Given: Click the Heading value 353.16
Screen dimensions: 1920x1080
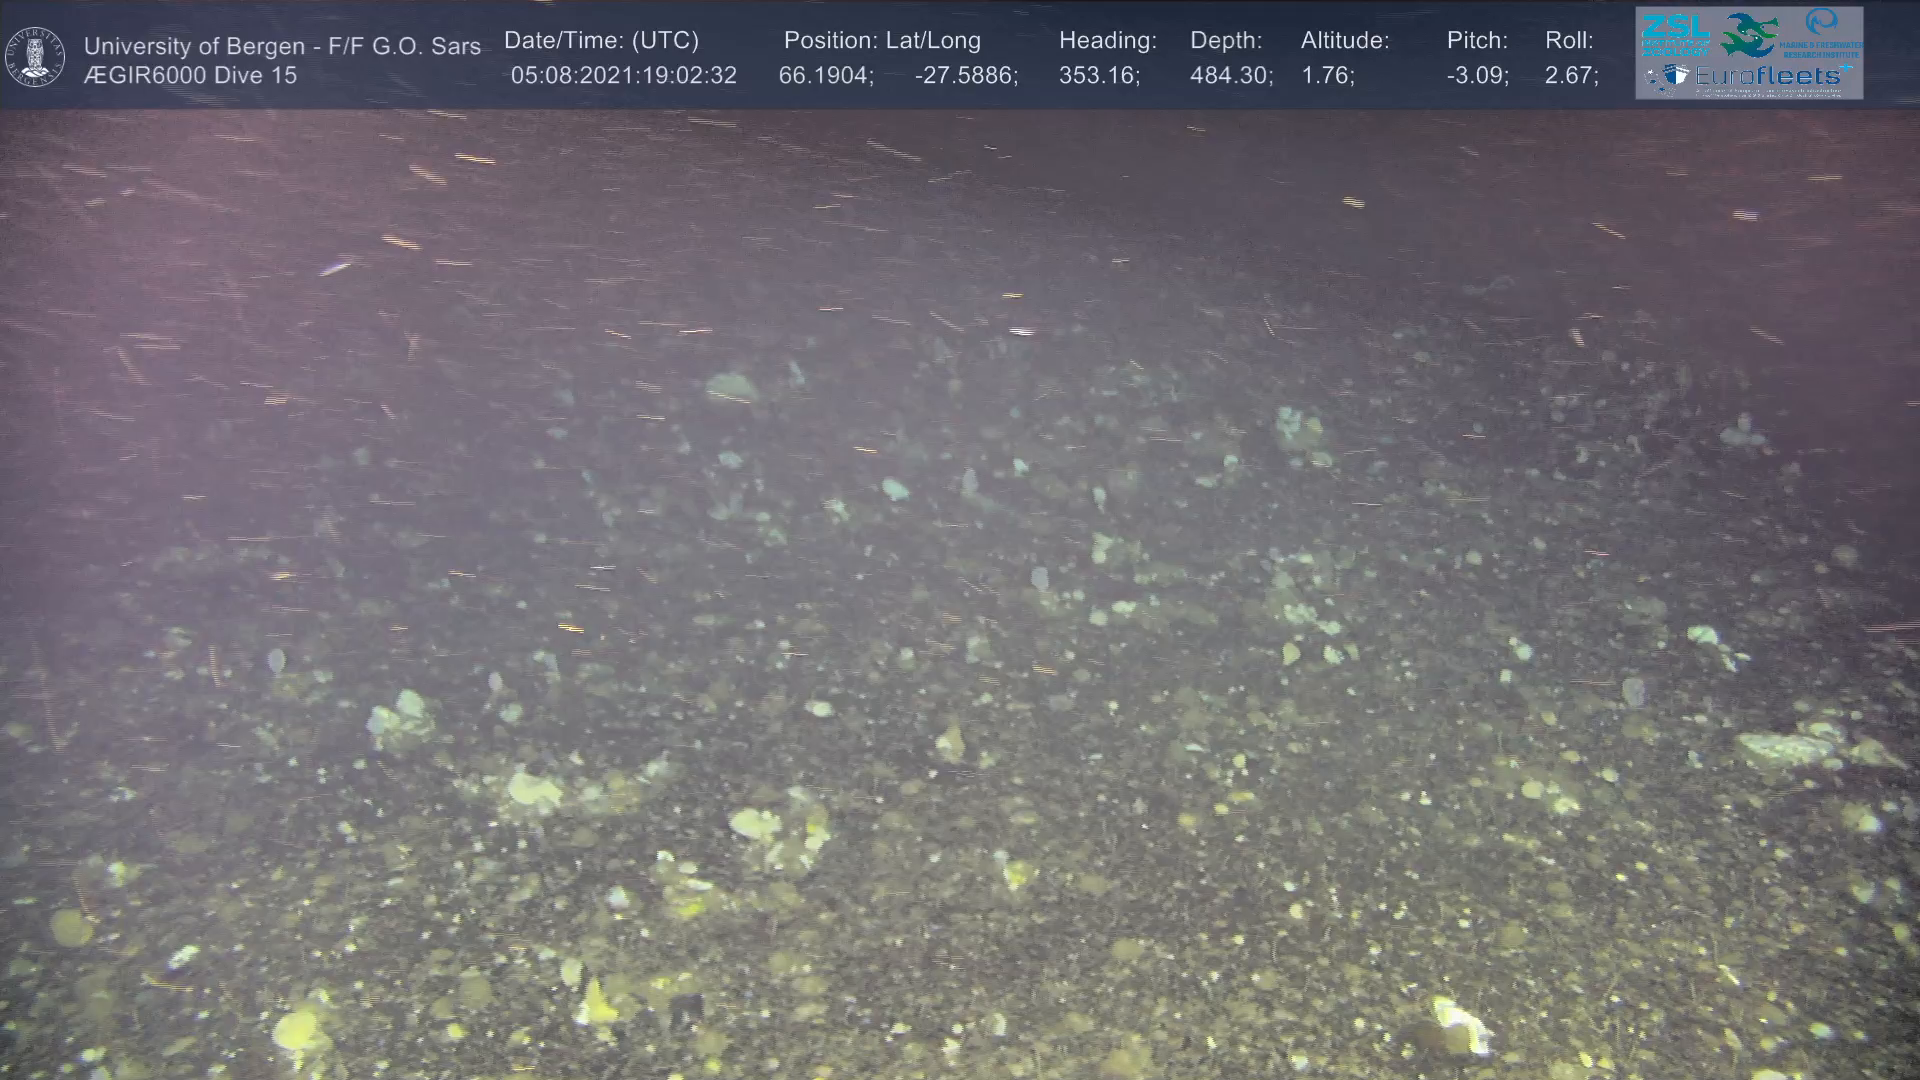Looking at the screenshot, I should (1098, 75).
